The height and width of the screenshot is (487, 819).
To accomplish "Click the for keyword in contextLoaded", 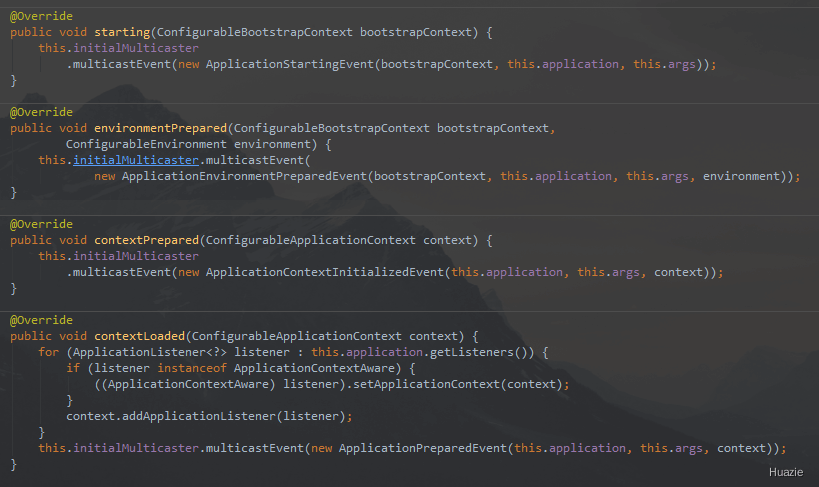I will coord(49,353).
